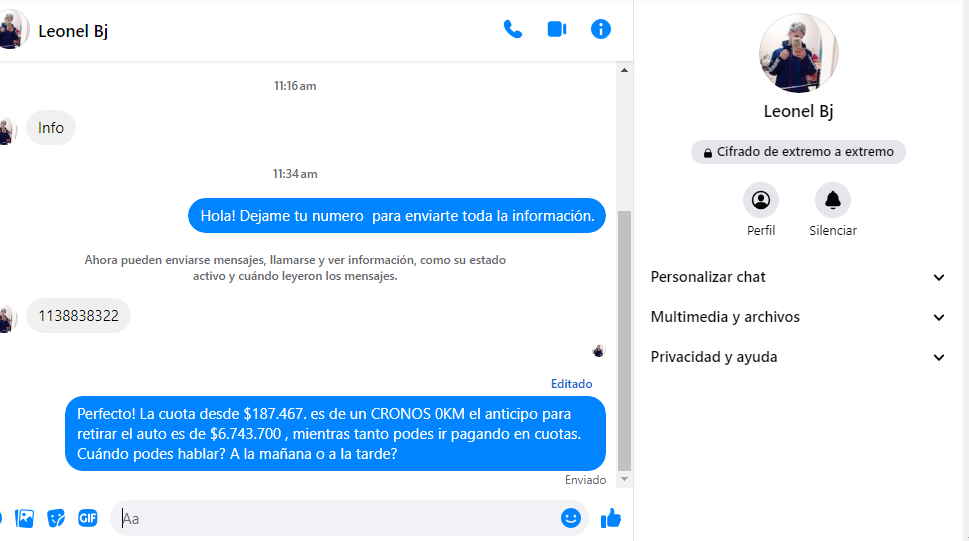Click Leonel Bj's large profile picture
Viewport: 969px width, 541px height.
(798, 53)
